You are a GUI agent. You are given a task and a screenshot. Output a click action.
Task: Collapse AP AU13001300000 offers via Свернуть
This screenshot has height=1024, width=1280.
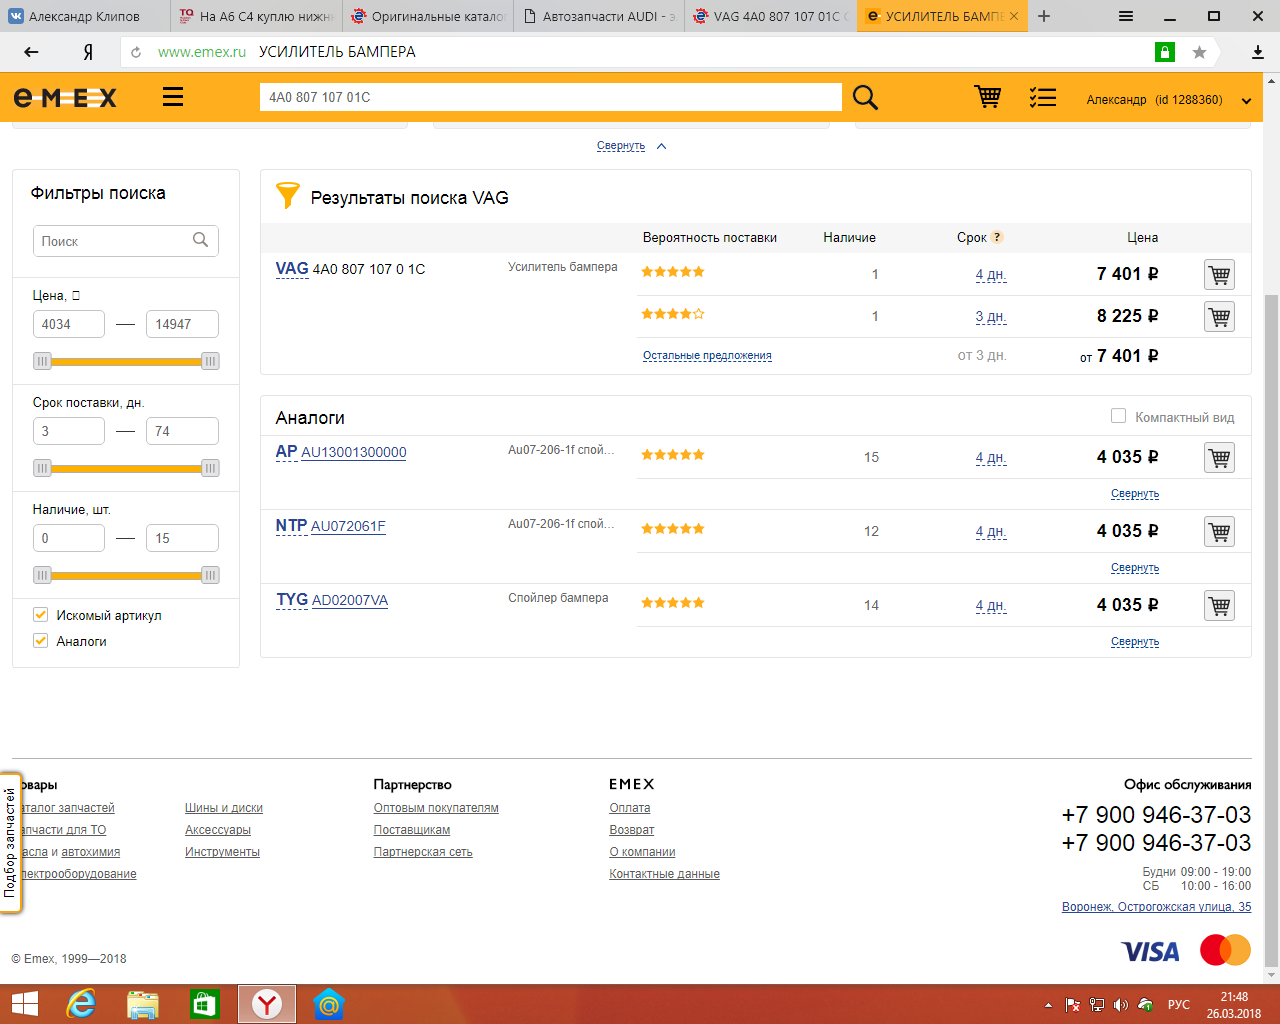click(x=1134, y=494)
